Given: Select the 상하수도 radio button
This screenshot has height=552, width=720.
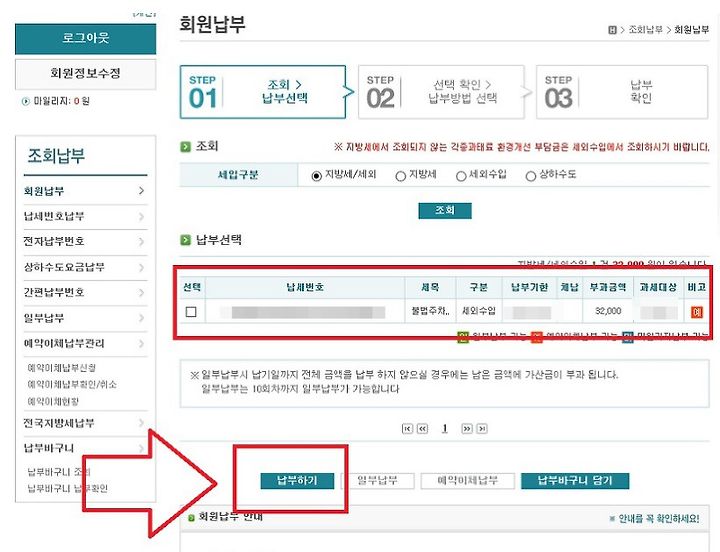Looking at the screenshot, I should pyautogui.click(x=531, y=176).
